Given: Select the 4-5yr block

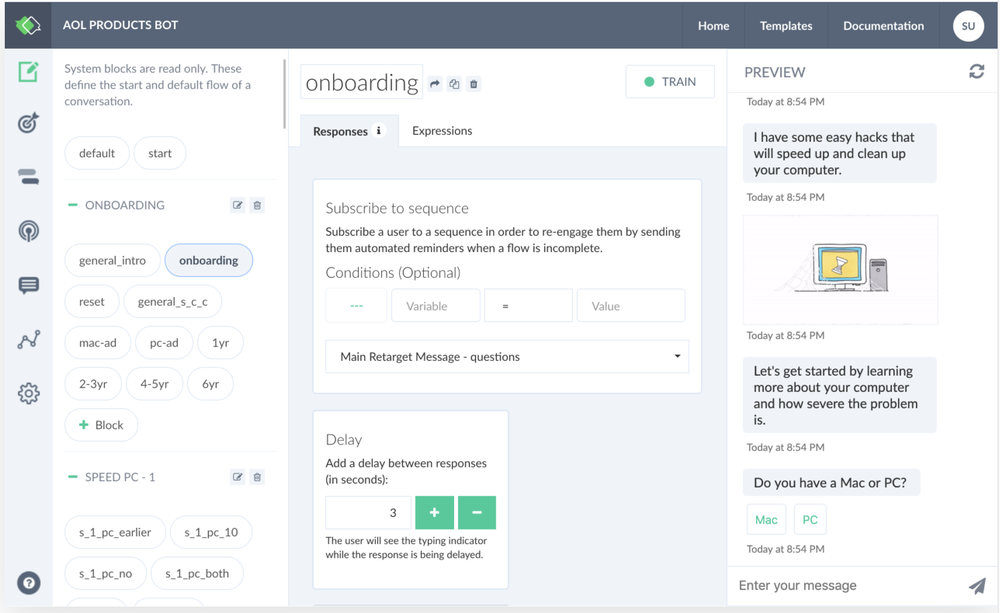Looking at the screenshot, I should point(154,384).
